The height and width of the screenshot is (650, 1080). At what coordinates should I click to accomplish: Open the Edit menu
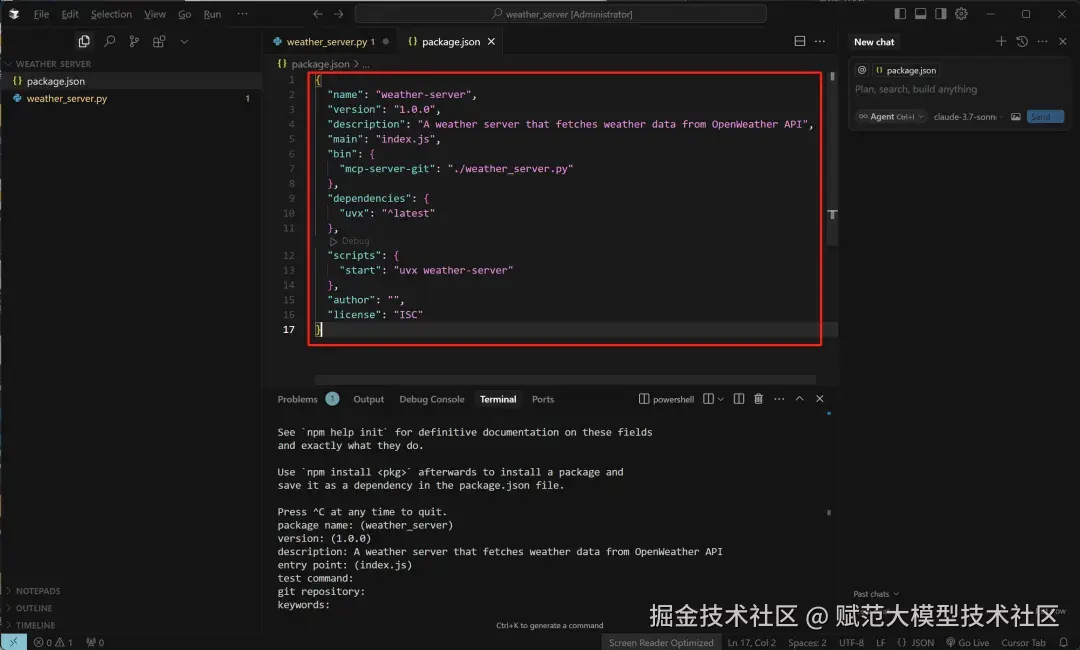pyautogui.click(x=70, y=14)
